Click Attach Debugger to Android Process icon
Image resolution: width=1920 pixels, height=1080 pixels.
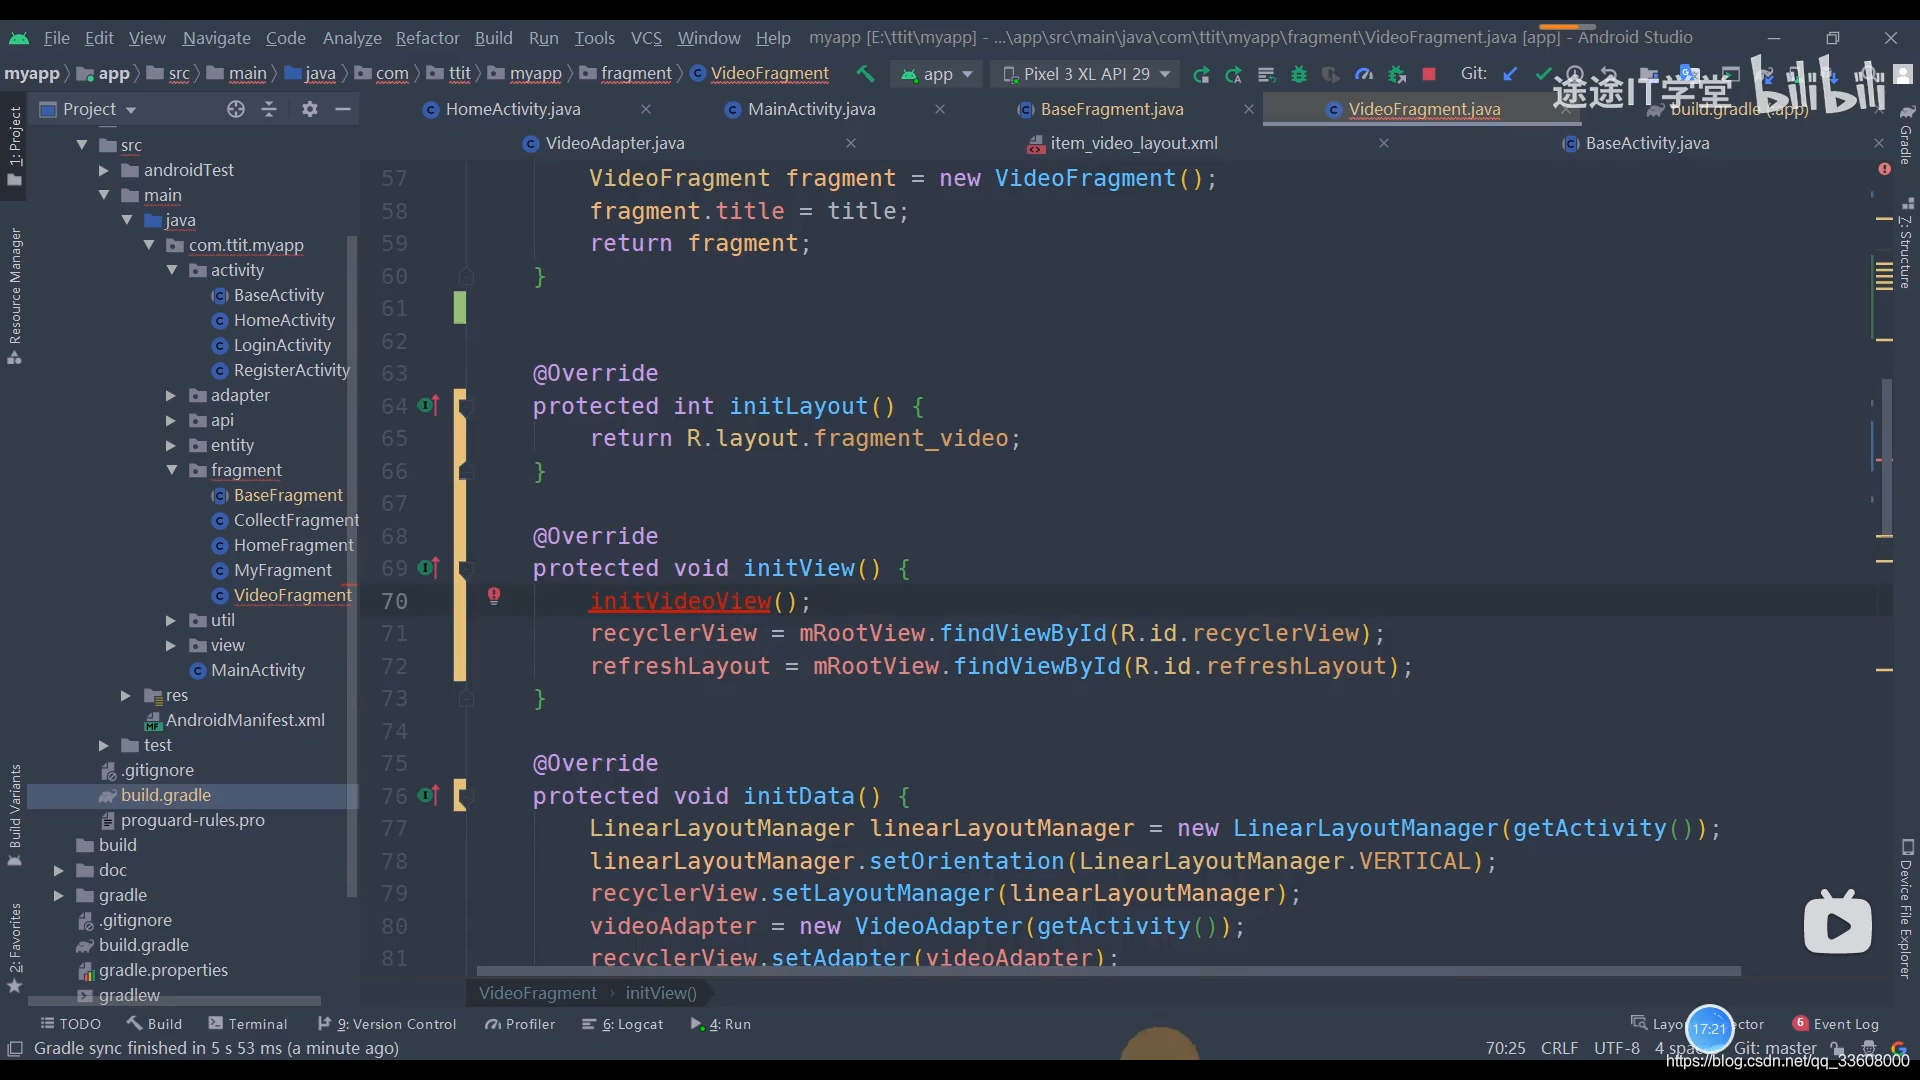pos(1397,74)
